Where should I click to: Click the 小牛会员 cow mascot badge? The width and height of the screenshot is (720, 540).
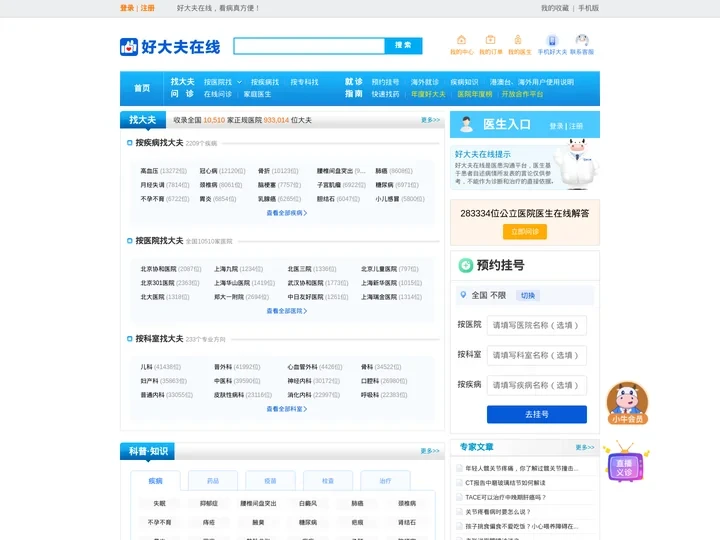(x=627, y=403)
